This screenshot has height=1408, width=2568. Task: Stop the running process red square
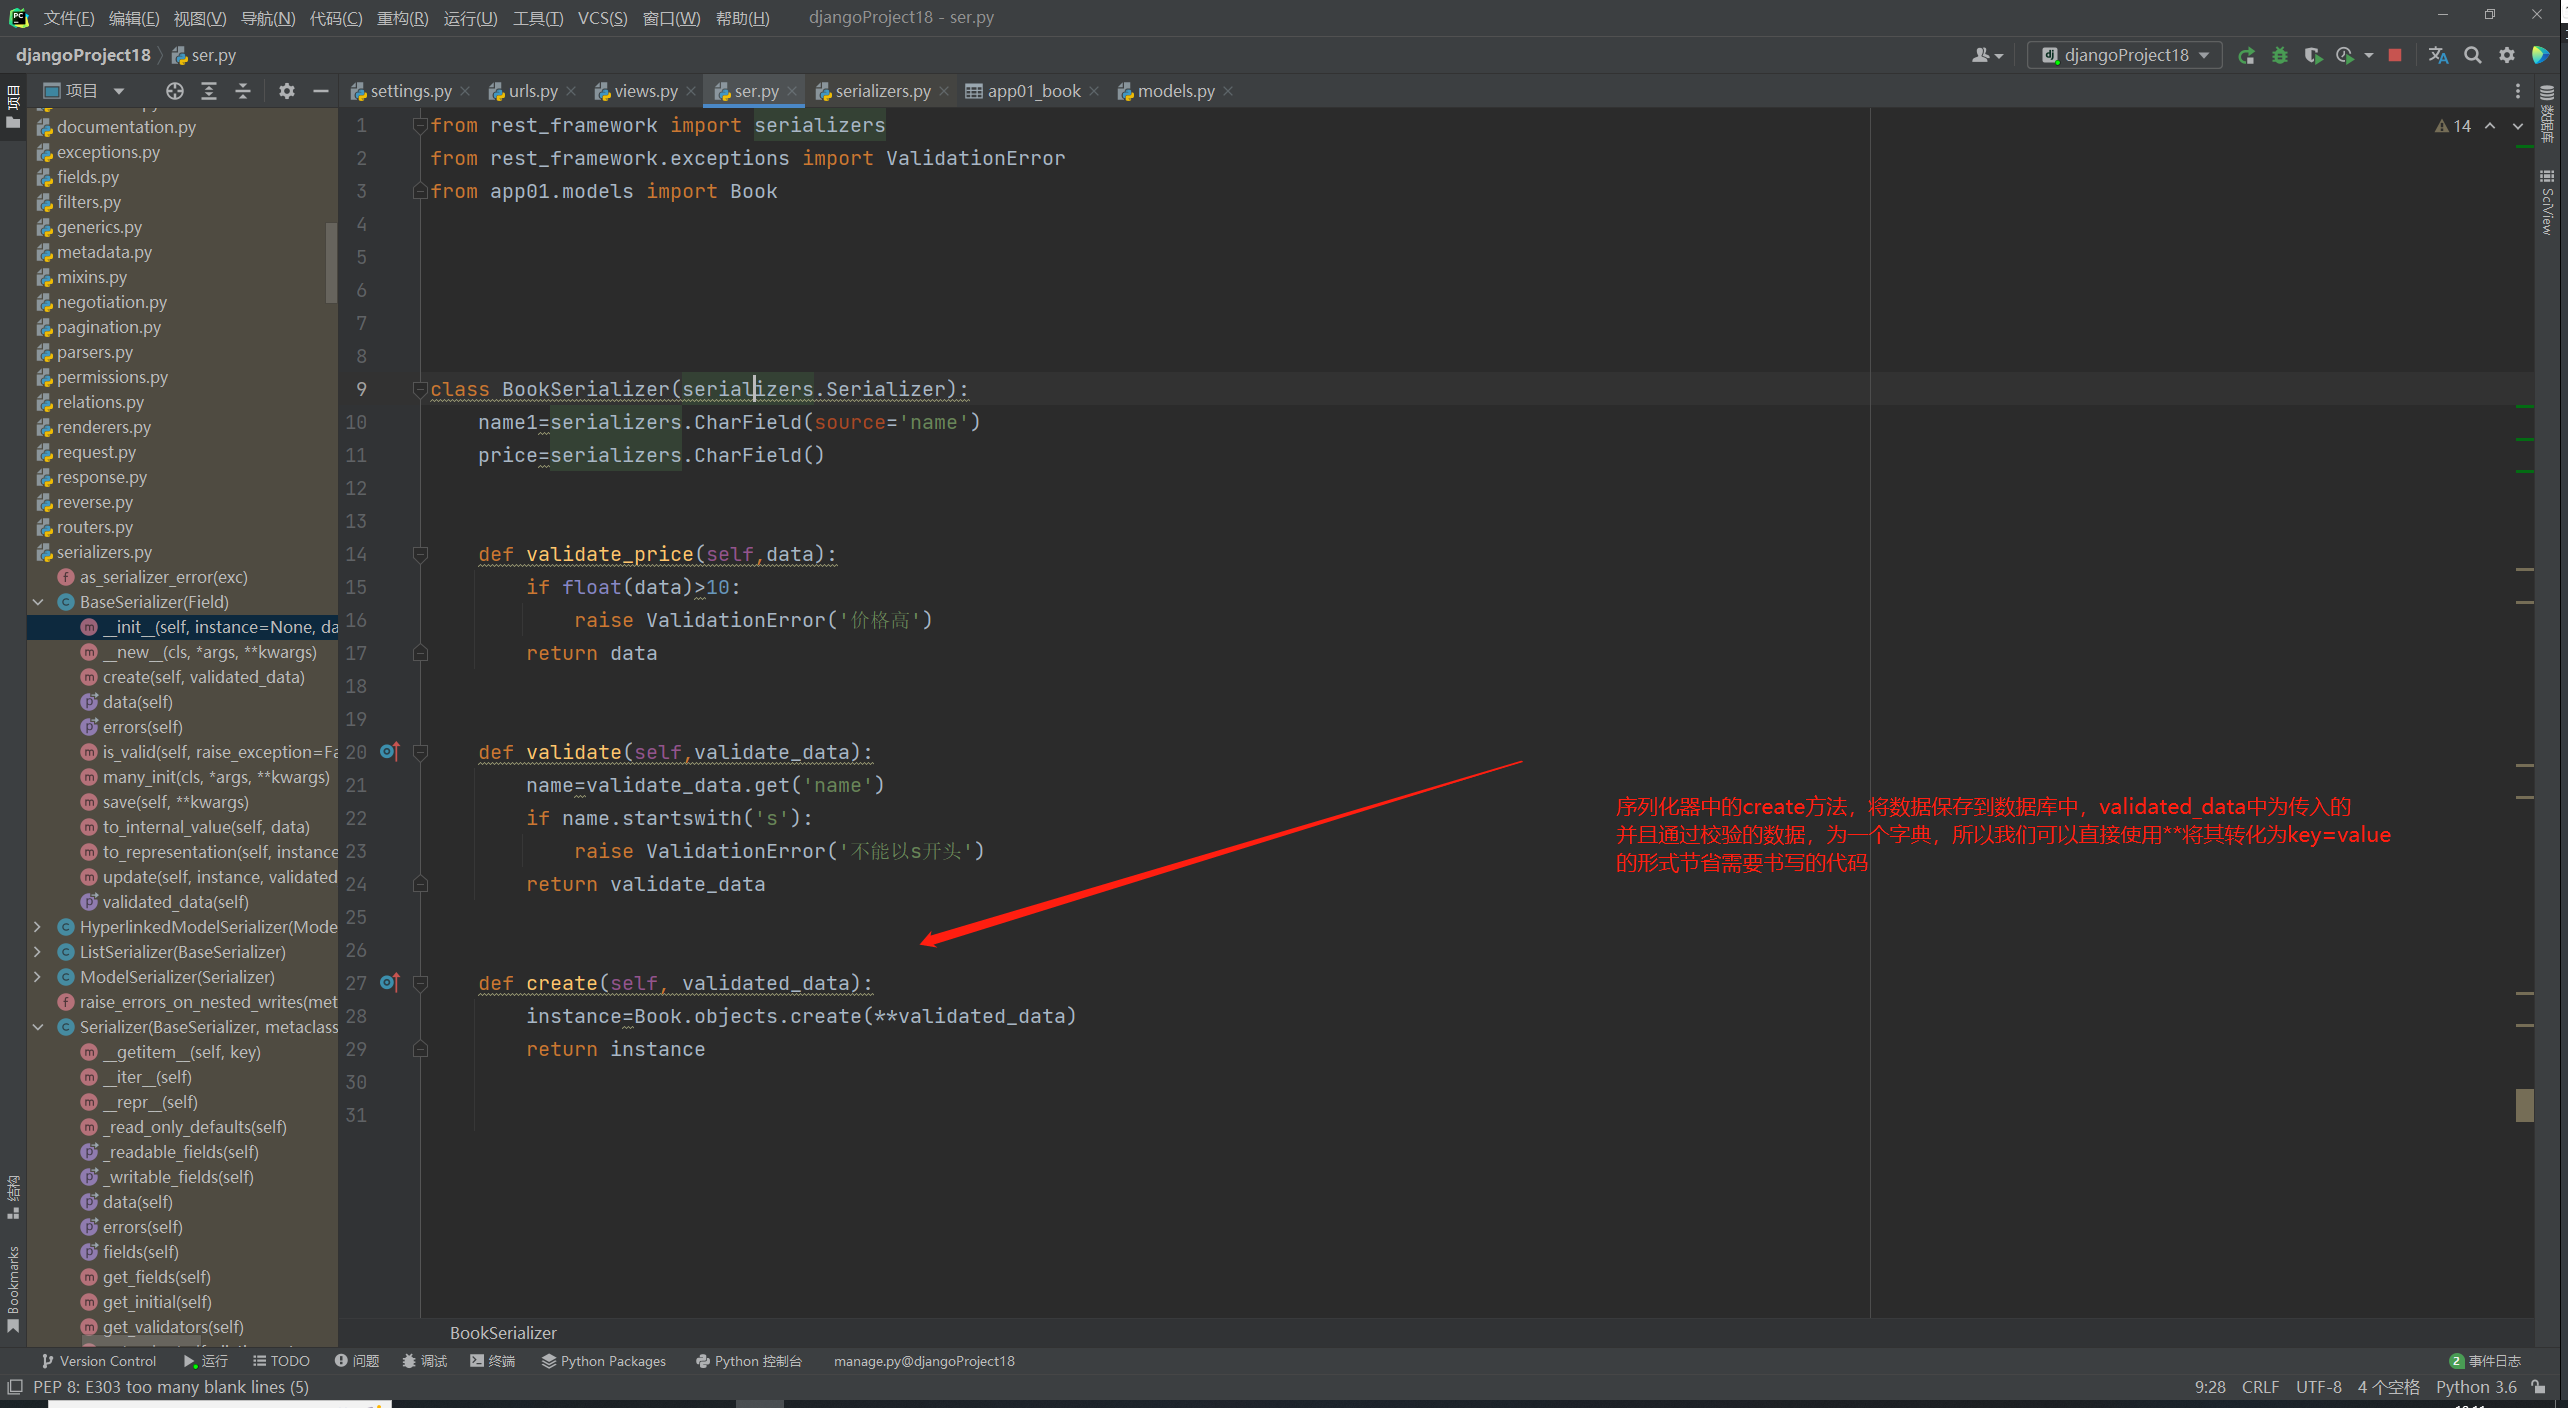click(x=2395, y=56)
